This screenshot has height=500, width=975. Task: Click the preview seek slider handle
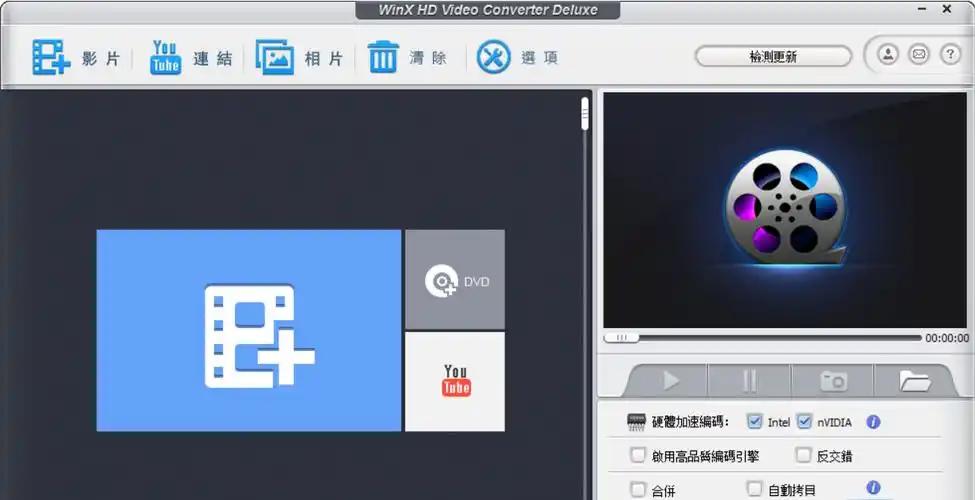[621, 338]
